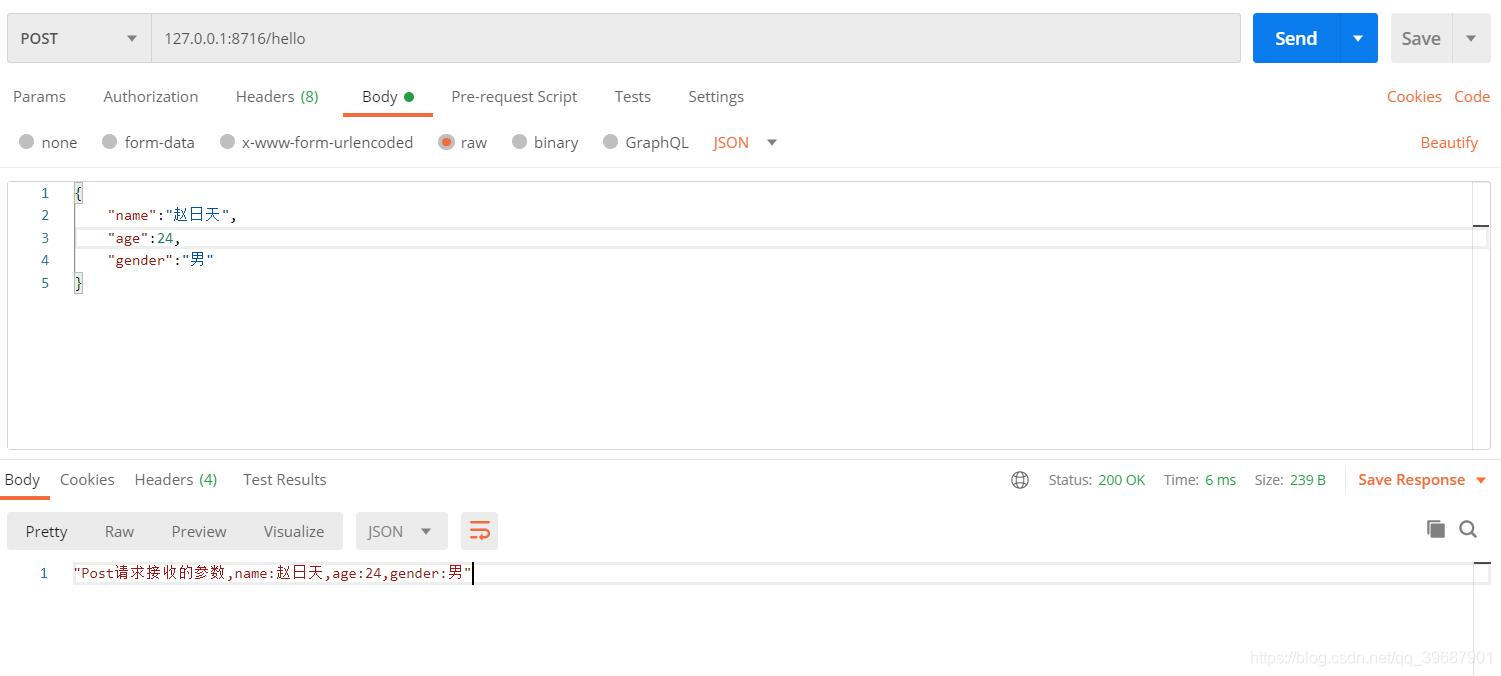Click the wrap lines icon in response toolbar
1501x676 pixels.
[x=479, y=531]
